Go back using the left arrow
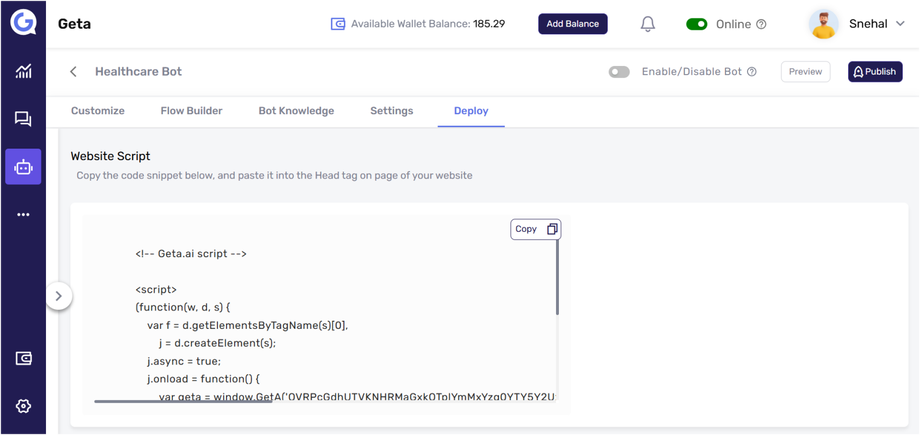The width and height of the screenshot is (920, 435). click(x=73, y=72)
